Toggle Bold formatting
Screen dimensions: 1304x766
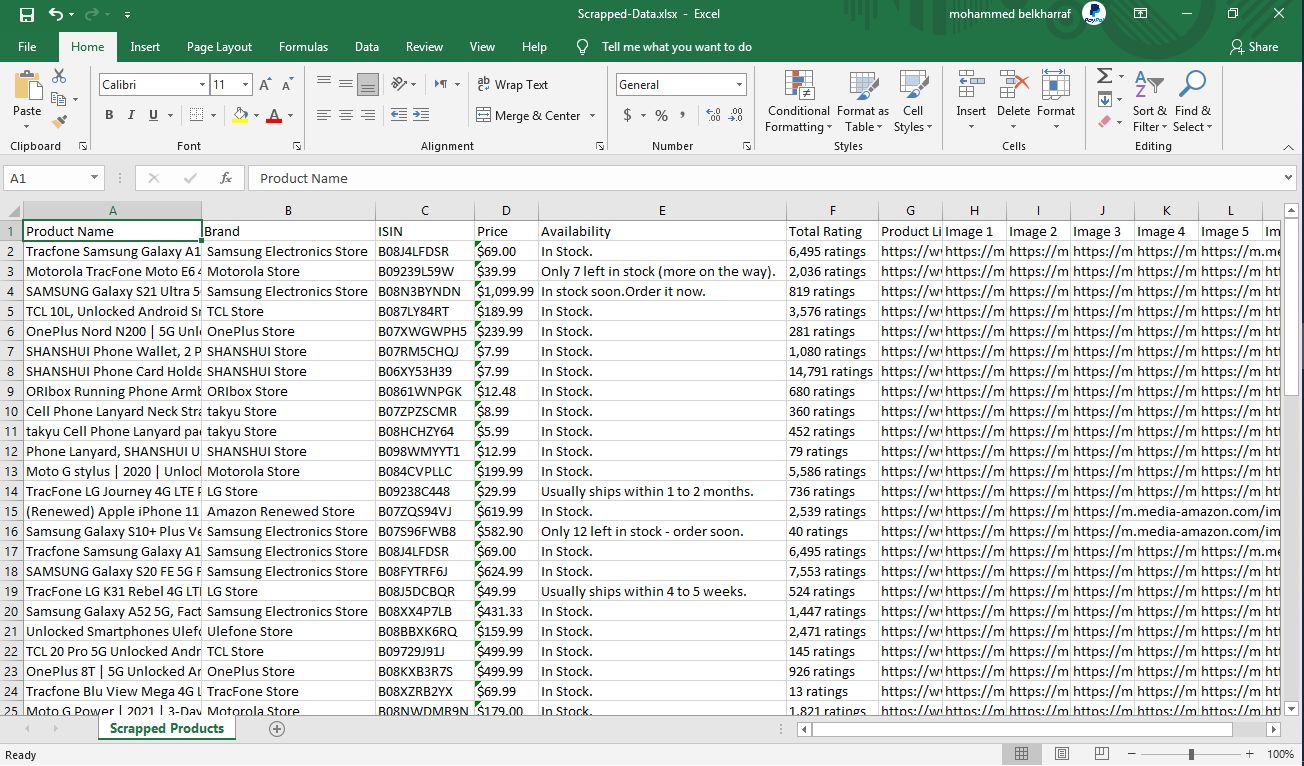pyautogui.click(x=109, y=116)
